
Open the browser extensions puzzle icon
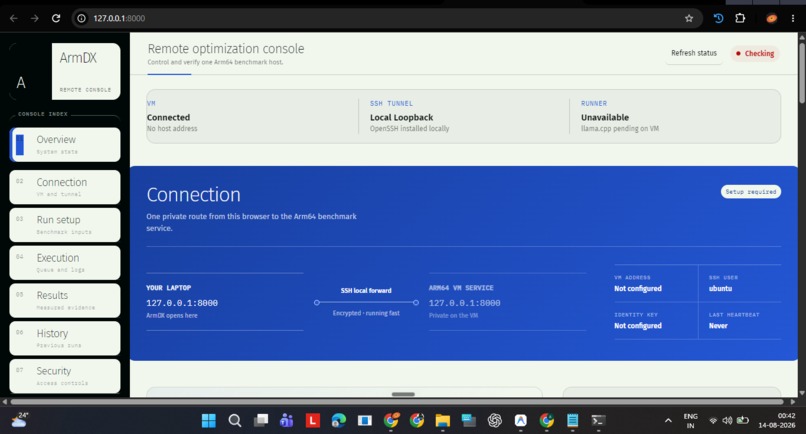click(x=740, y=19)
